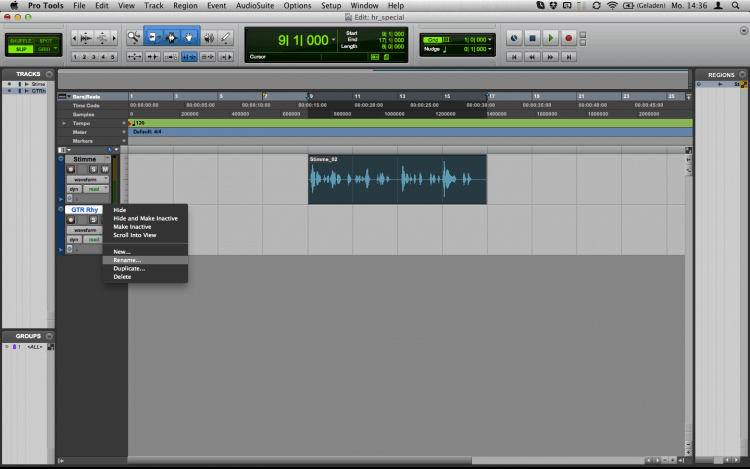
Task: Go to end transport button
Action: (568, 57)
